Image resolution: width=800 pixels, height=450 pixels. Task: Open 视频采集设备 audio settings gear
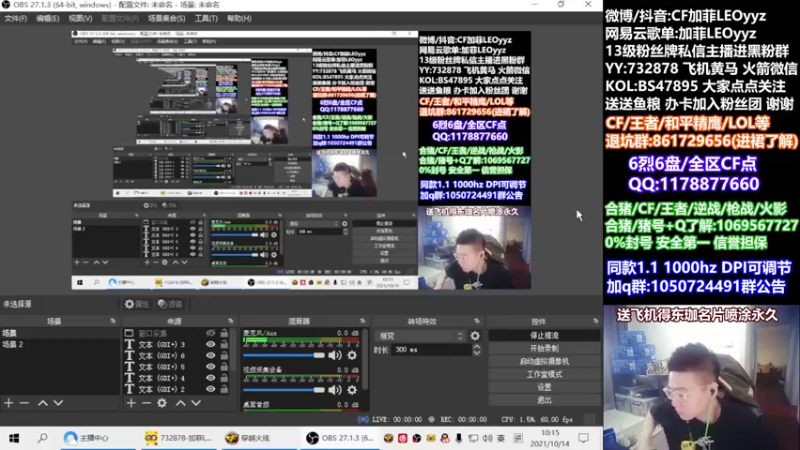click(x=352, y=390)
